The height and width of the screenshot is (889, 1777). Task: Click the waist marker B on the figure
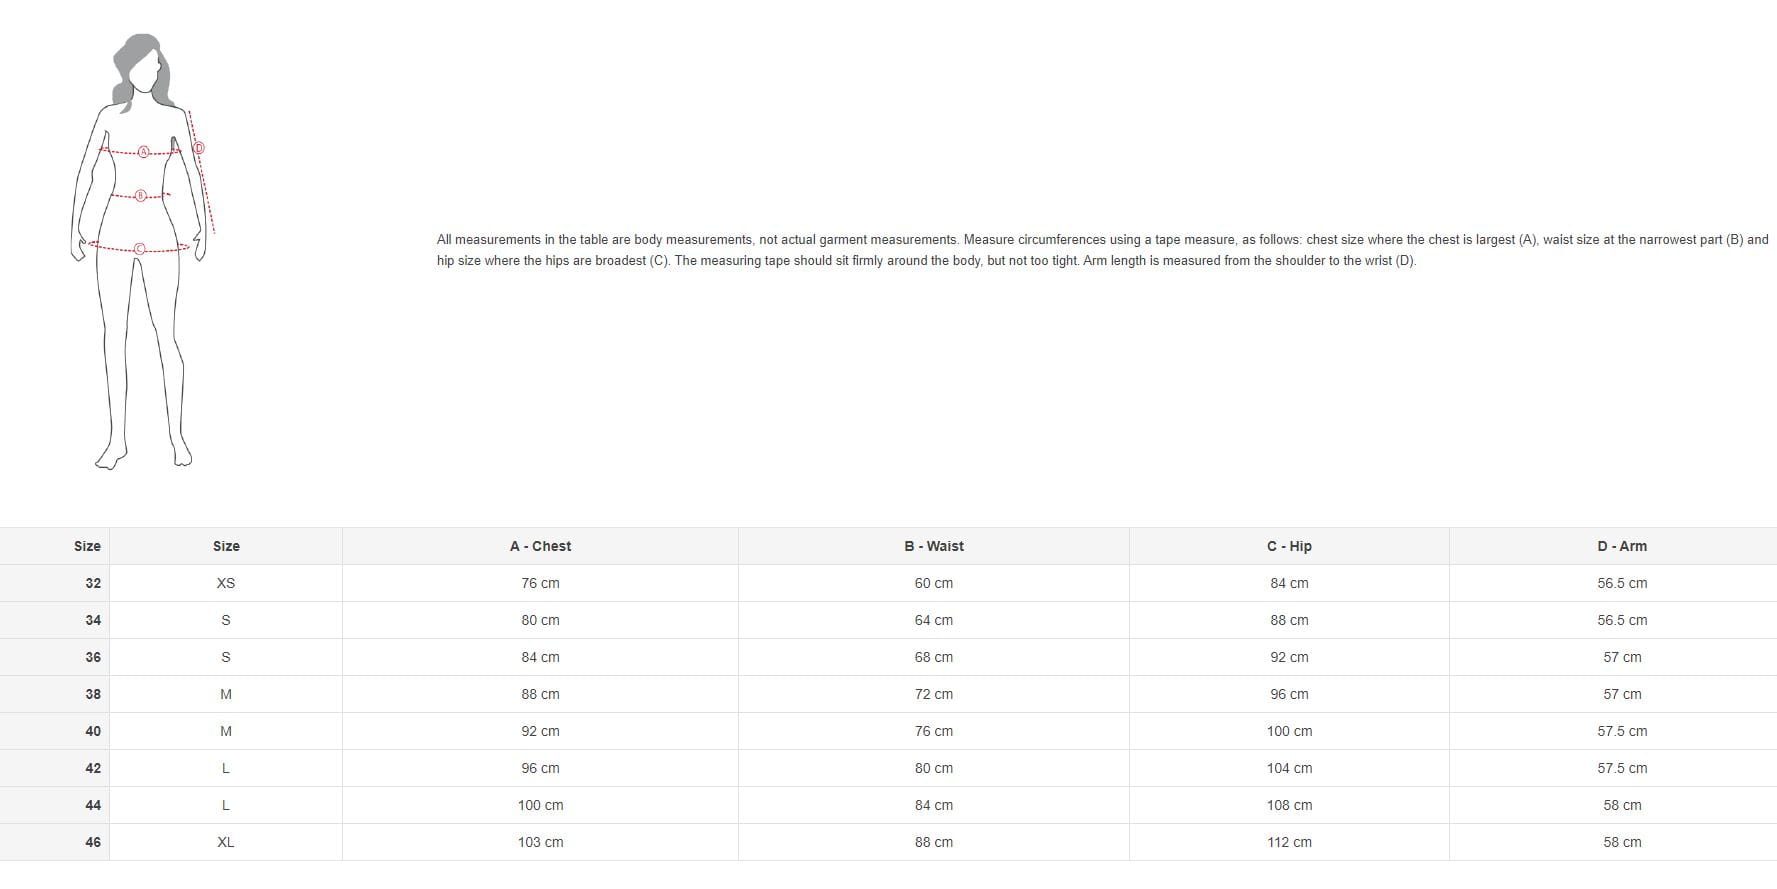141,195
